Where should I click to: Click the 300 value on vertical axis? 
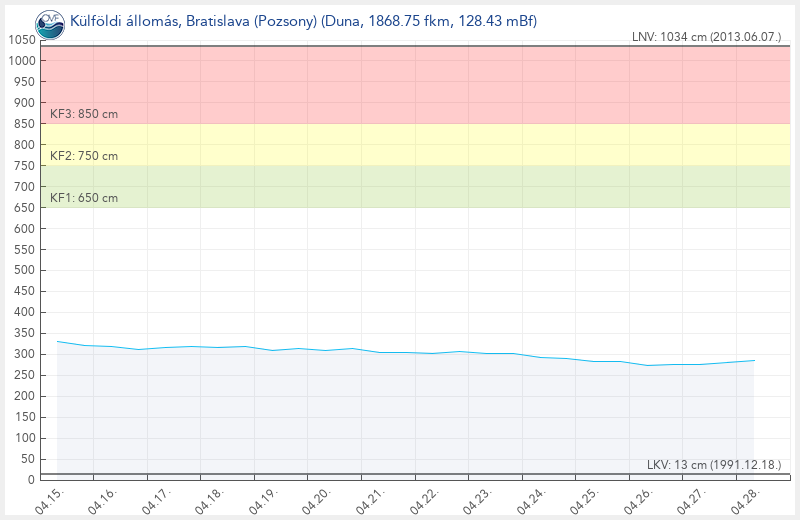pyautogui.click(x=24, y=354)
